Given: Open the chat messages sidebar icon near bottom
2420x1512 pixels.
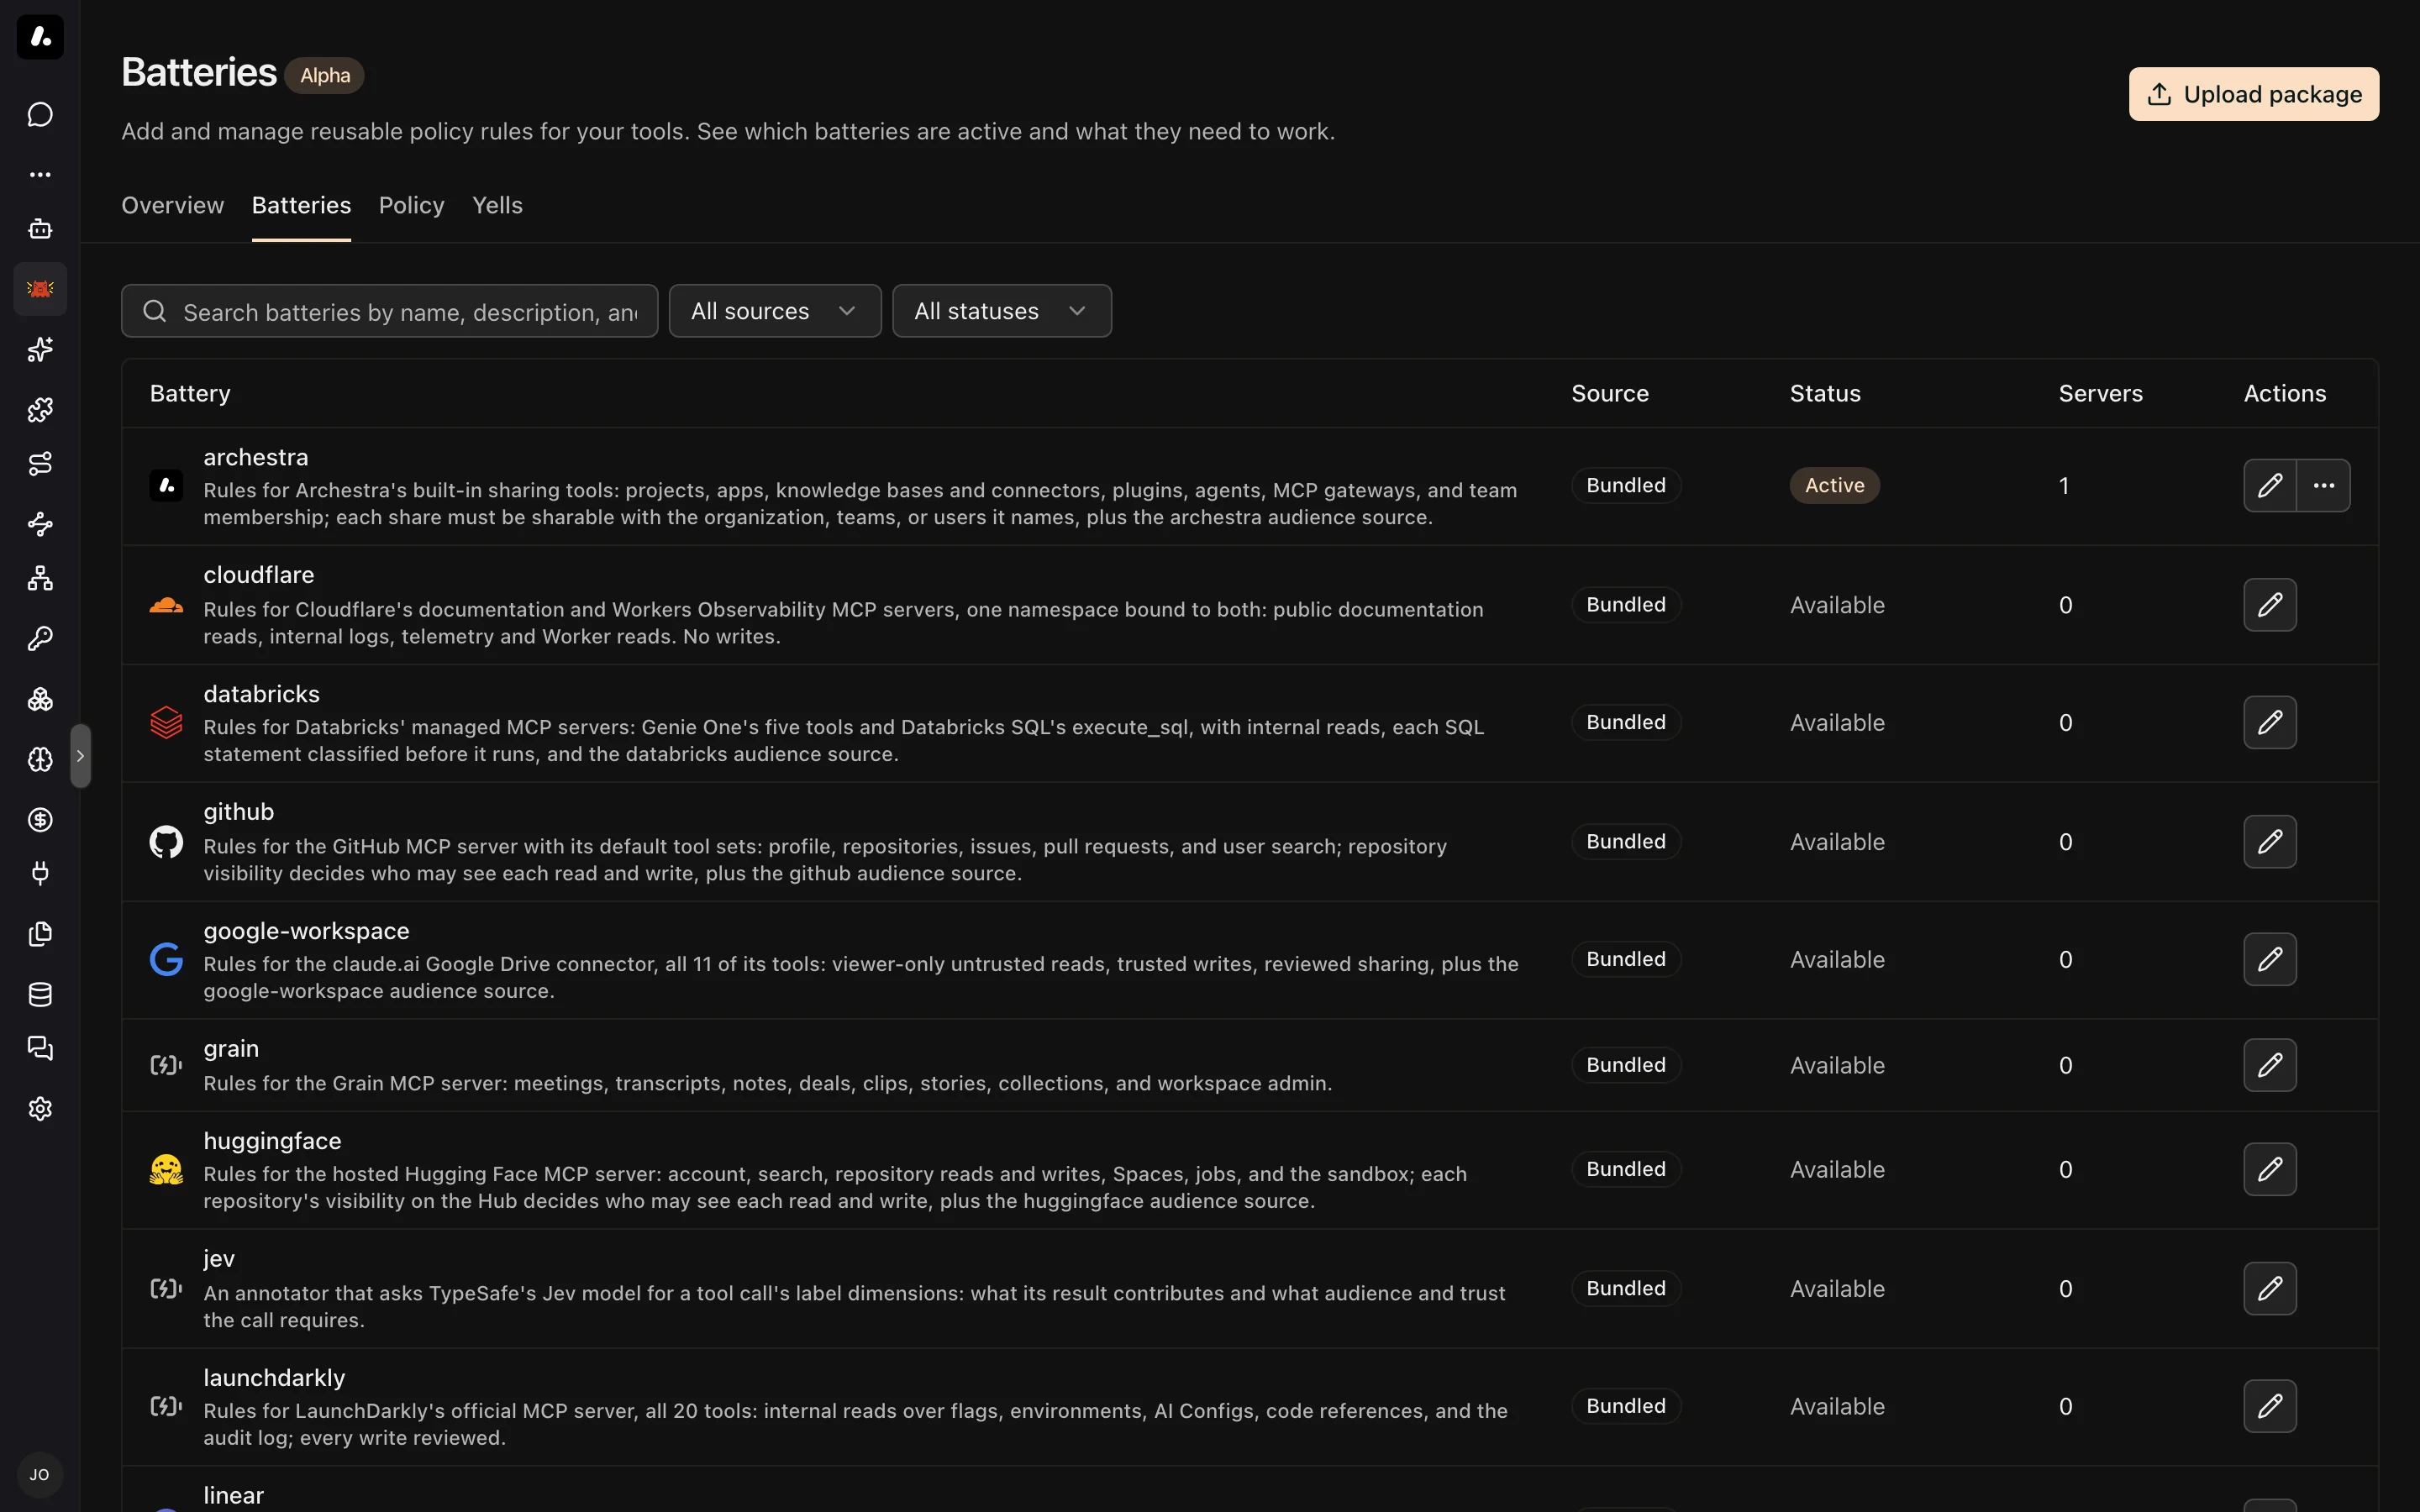Looking at the screenshot, I should point(40,1048).
